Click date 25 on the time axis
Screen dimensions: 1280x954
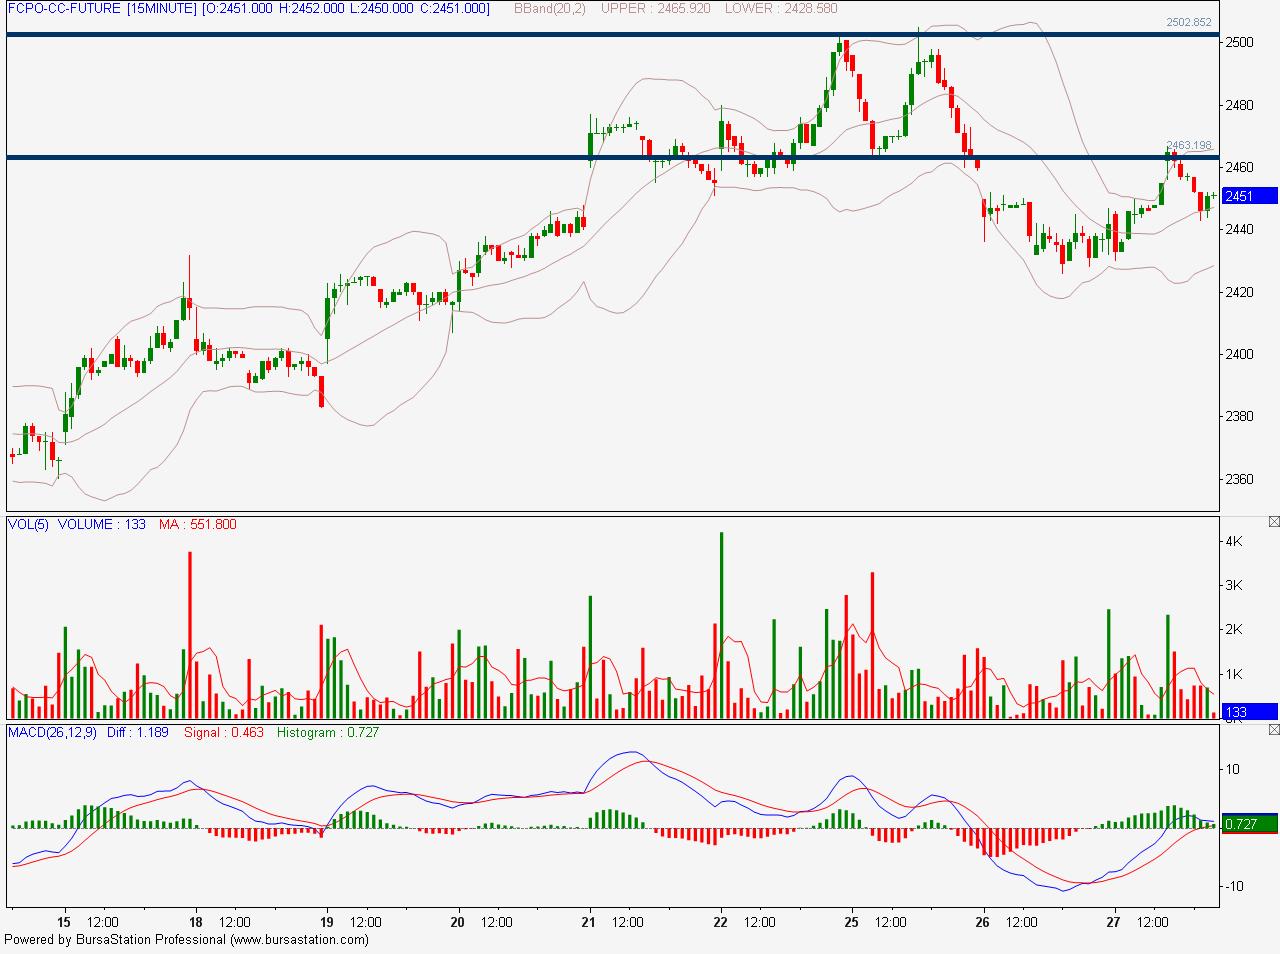click(x=851, y=922)
